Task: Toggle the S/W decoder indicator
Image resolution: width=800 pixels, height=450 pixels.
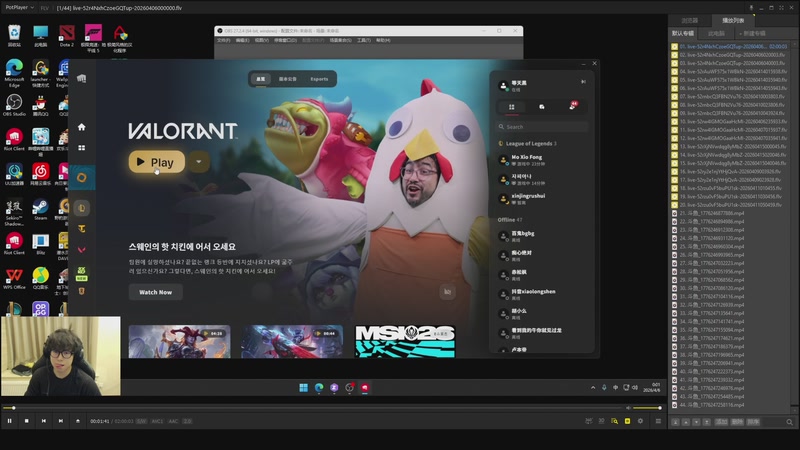Action: point(141,421)
